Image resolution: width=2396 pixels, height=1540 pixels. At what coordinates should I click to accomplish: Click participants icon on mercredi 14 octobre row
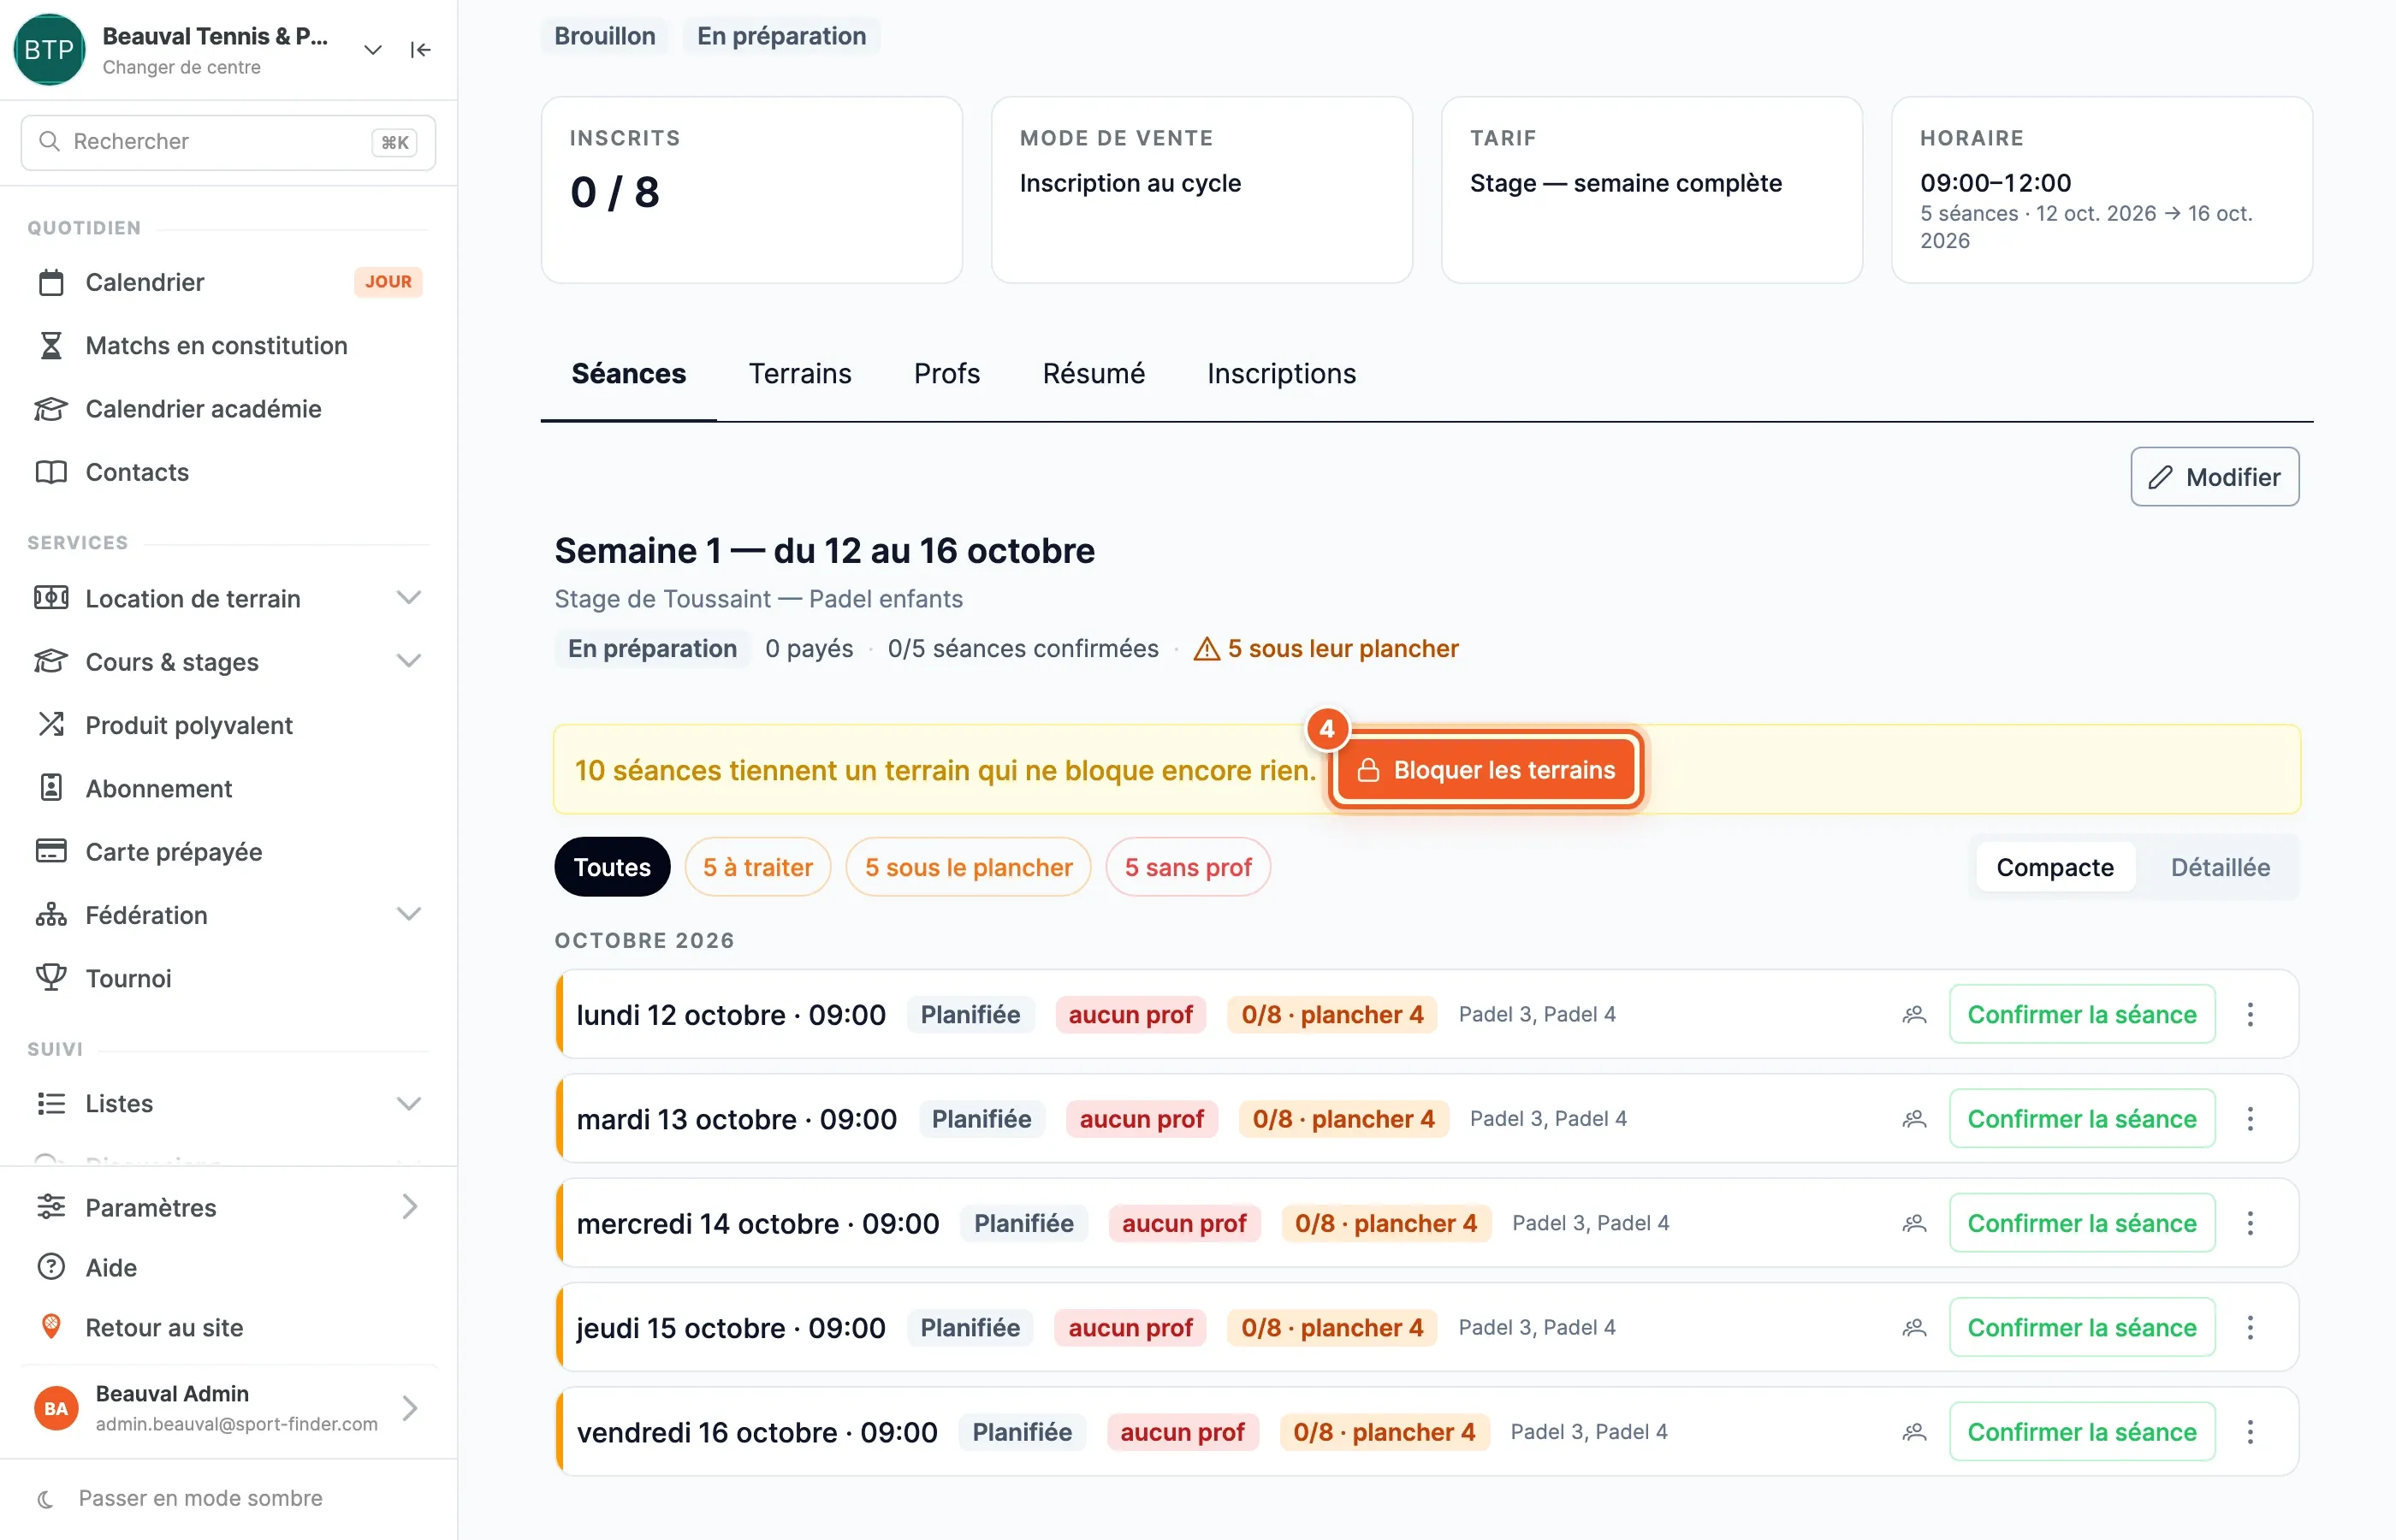(x=1914, y=1223)
